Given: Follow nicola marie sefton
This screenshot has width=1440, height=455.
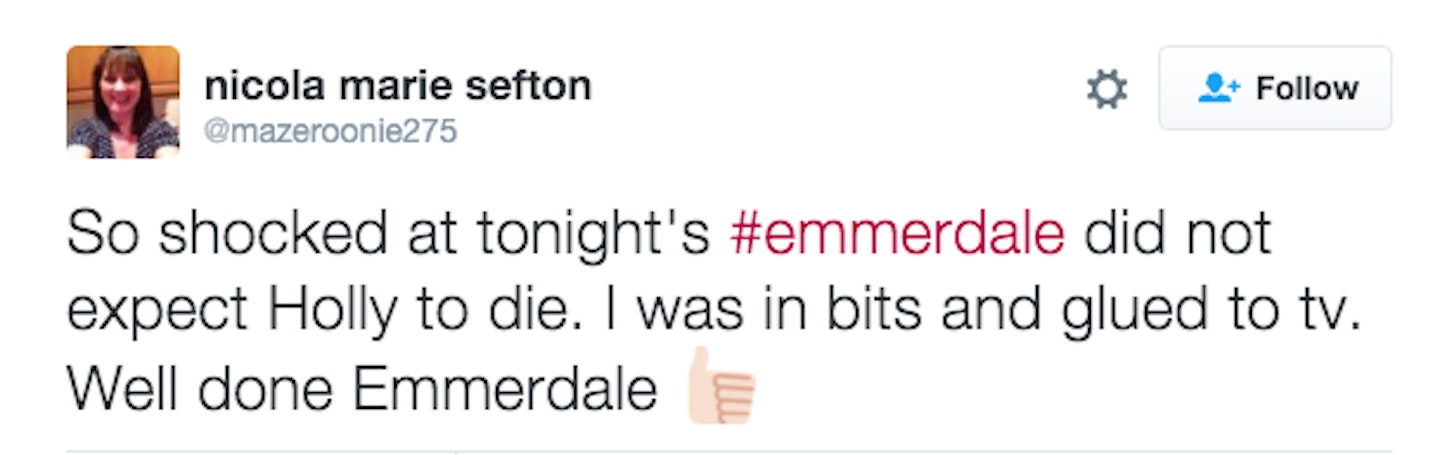Looking at the screenshot, I should pos(1274,89).
